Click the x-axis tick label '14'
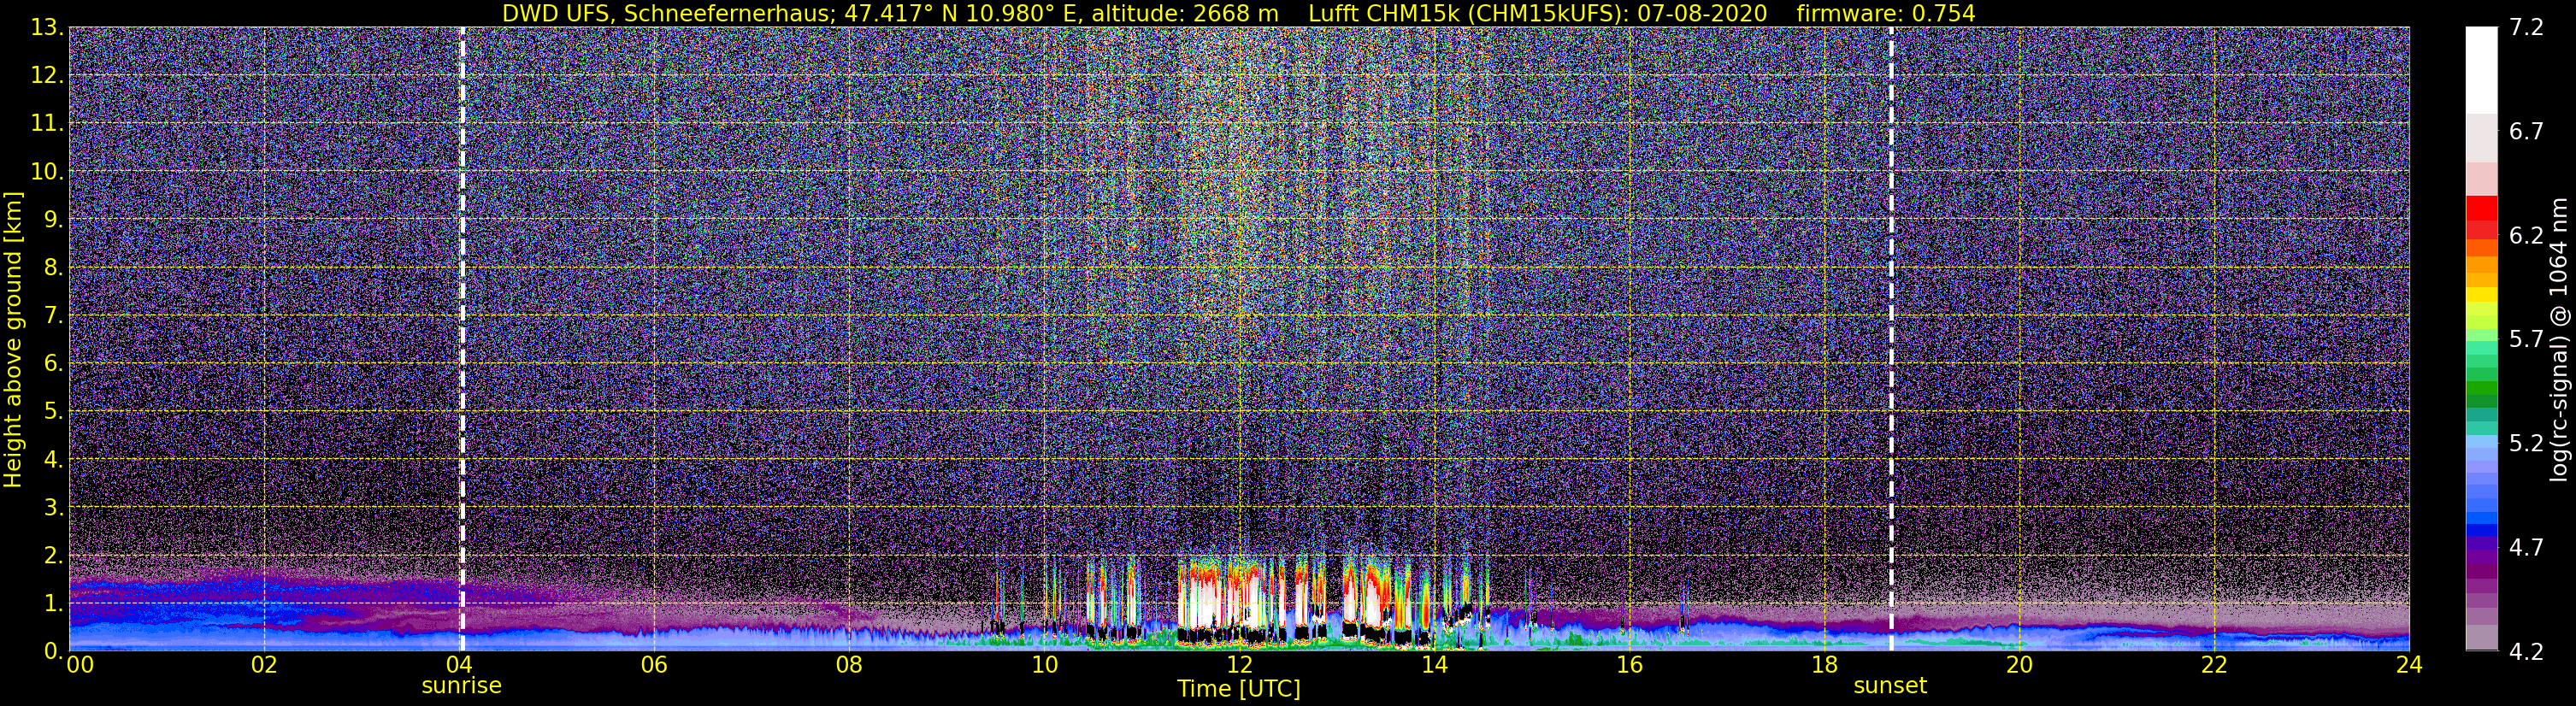 click(1434, 666)
